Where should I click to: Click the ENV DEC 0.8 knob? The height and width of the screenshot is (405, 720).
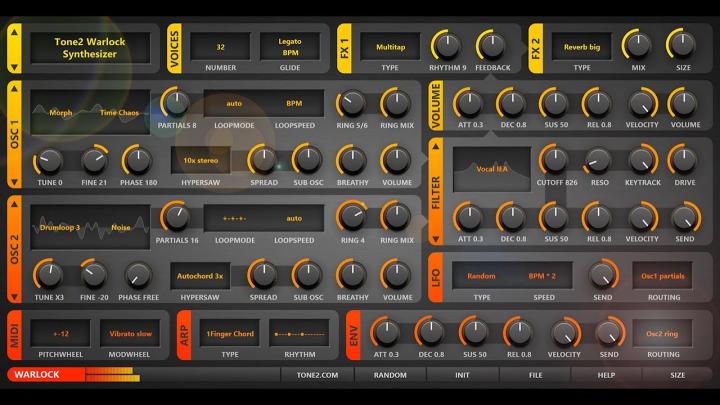coord(430,332)
